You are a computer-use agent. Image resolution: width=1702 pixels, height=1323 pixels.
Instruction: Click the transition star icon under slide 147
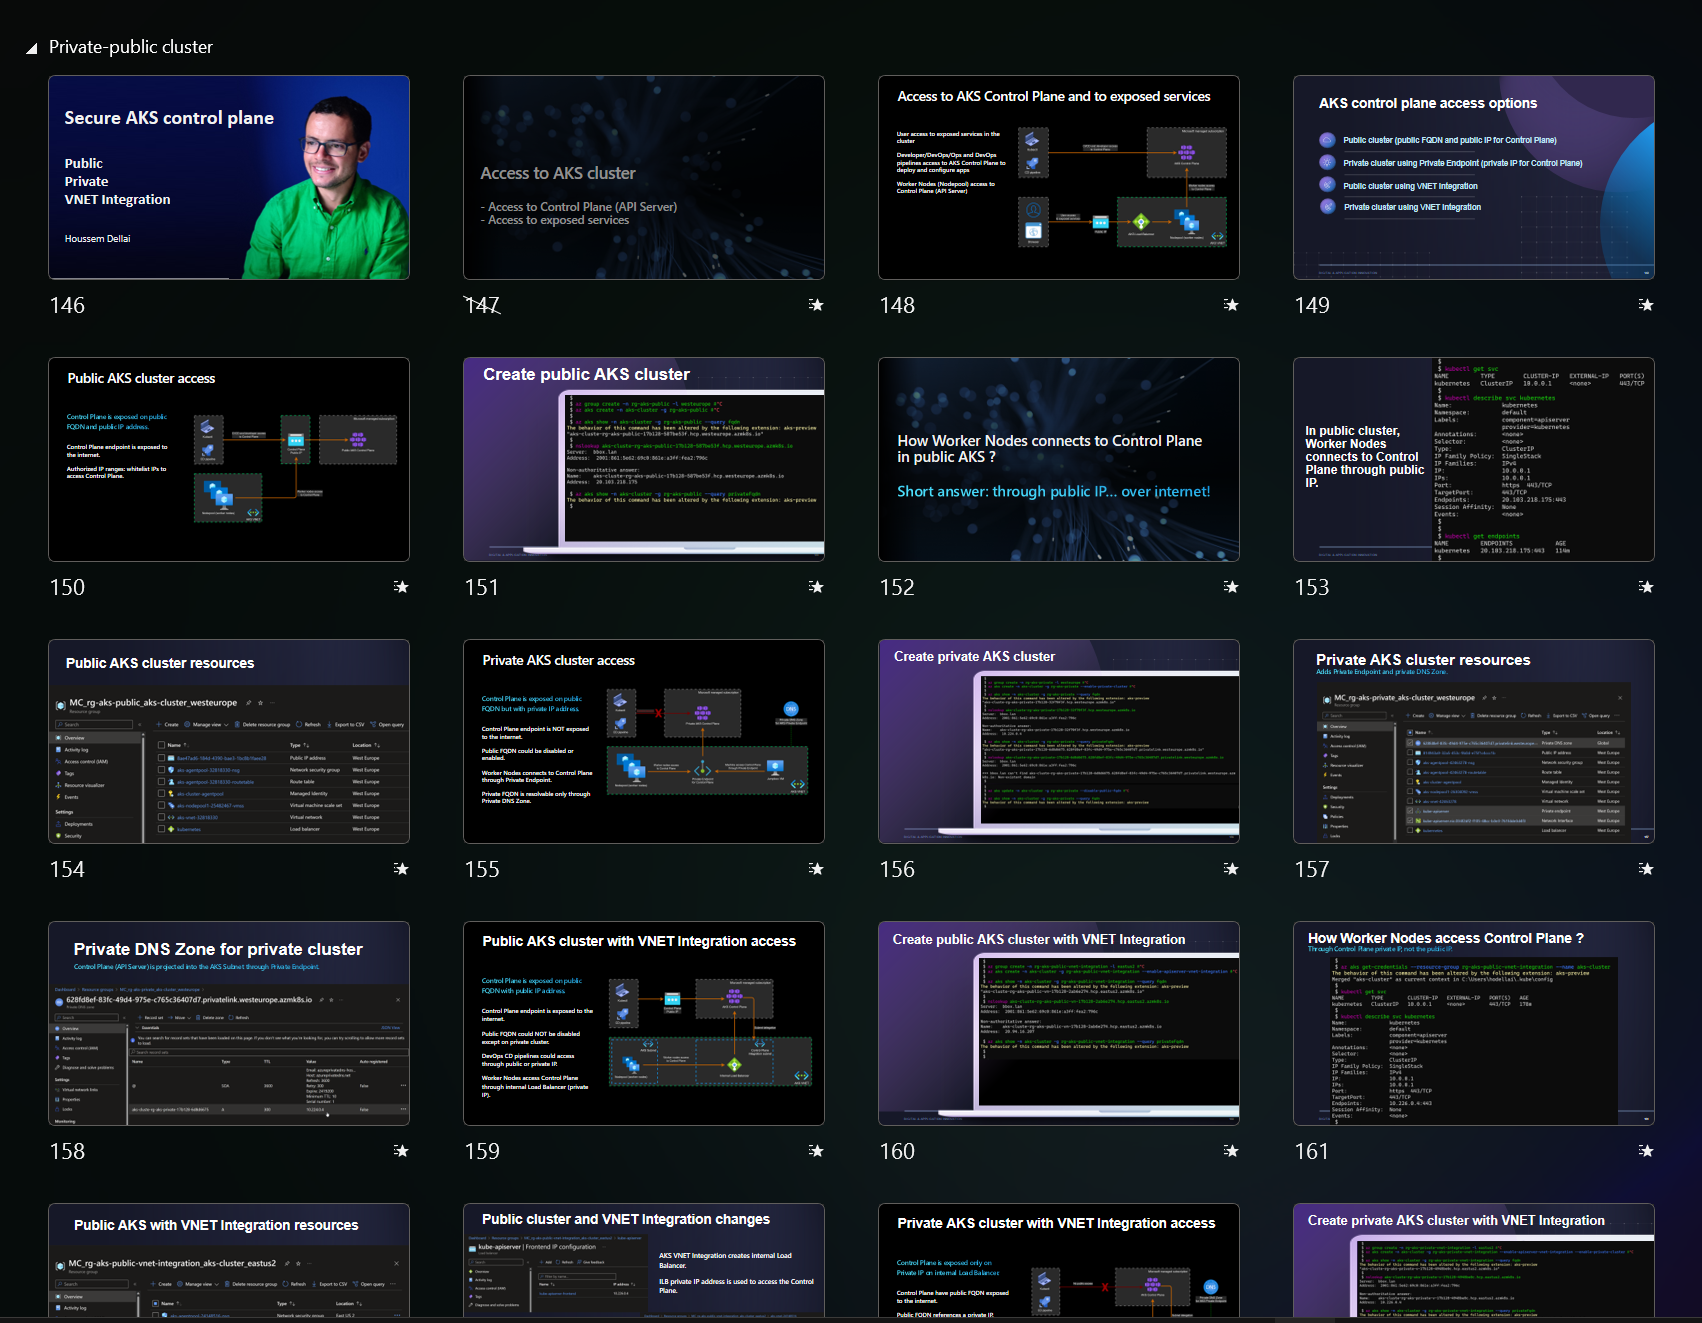pyautogui.click(x=816, y=305)
